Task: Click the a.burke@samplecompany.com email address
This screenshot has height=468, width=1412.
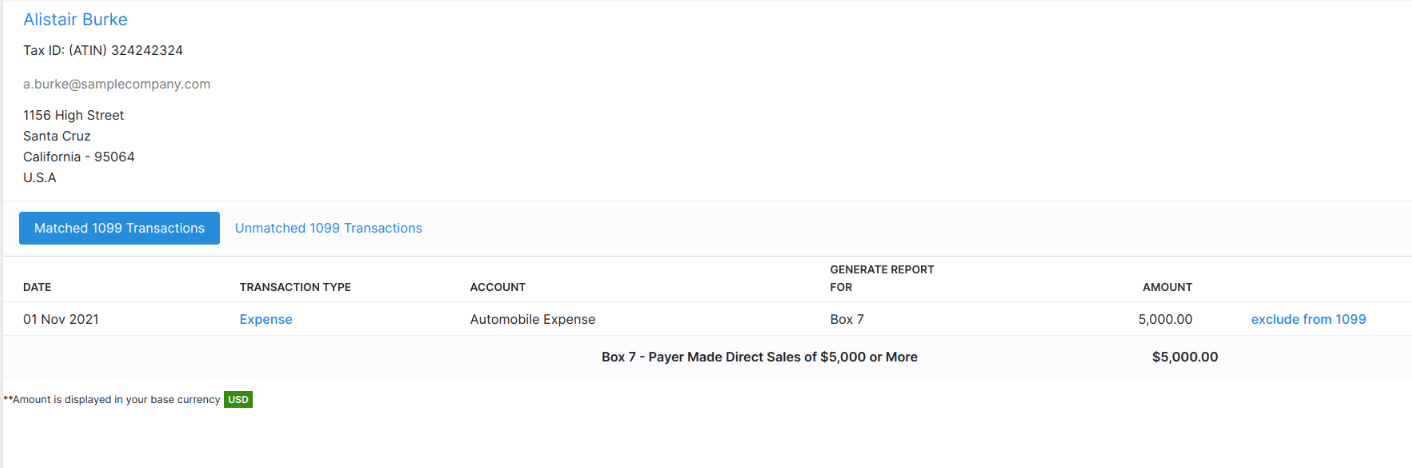Action: click(116, 84)
